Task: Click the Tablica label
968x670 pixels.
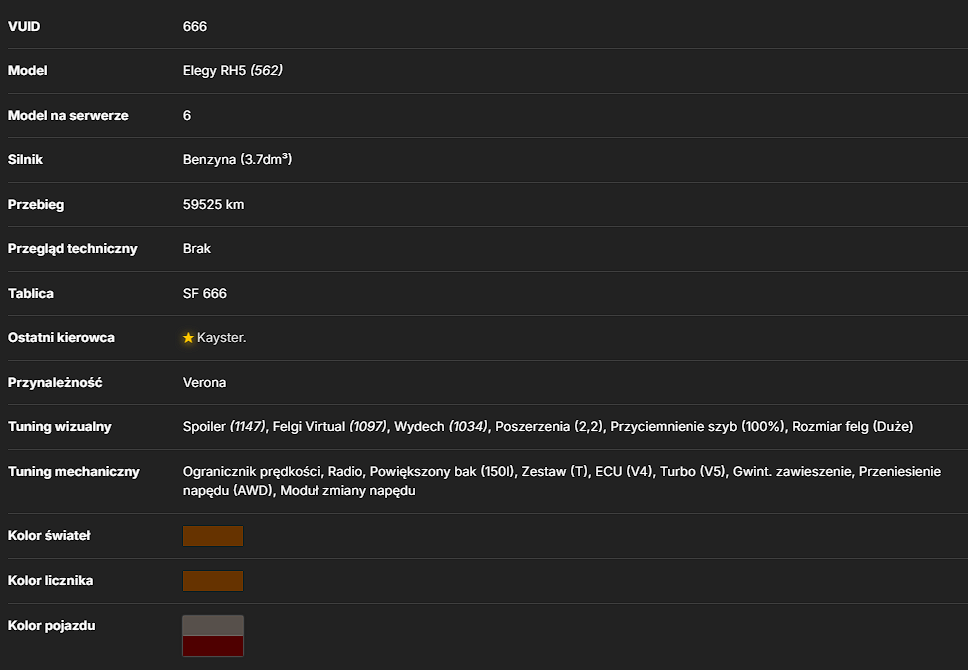Action: pyautogui.click(x=31, y=293)
